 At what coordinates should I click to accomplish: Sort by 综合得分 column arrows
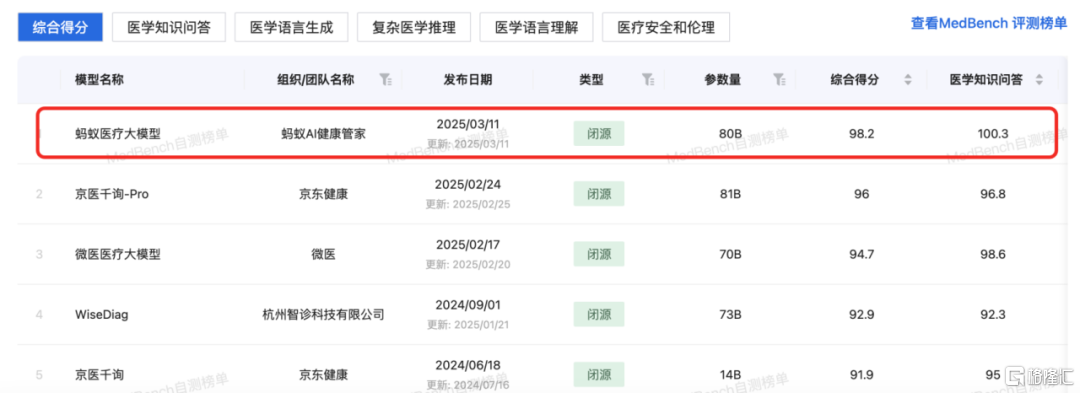pos(908,80)
